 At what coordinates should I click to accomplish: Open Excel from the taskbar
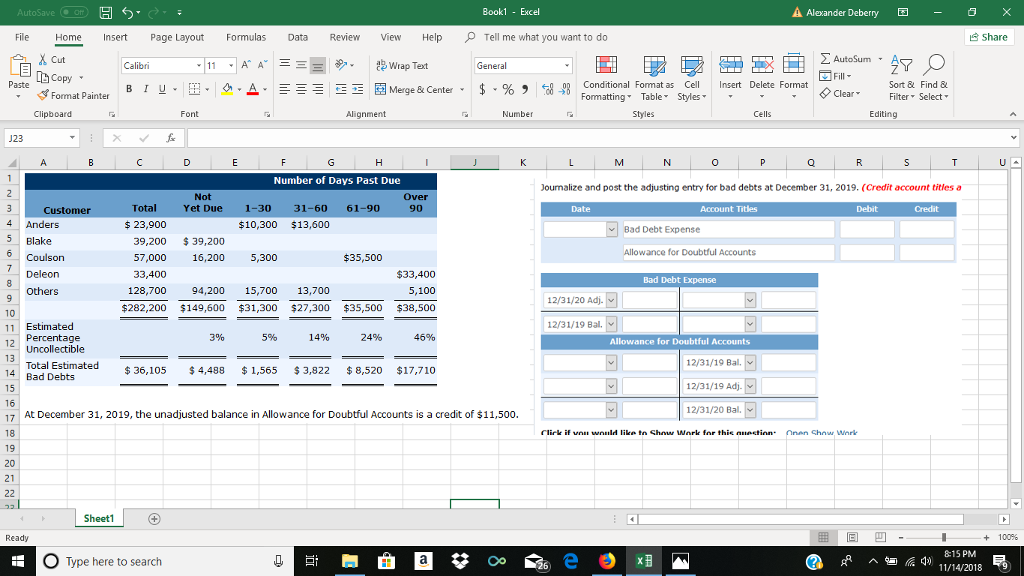pyautogui.click(x=643, y=561)
